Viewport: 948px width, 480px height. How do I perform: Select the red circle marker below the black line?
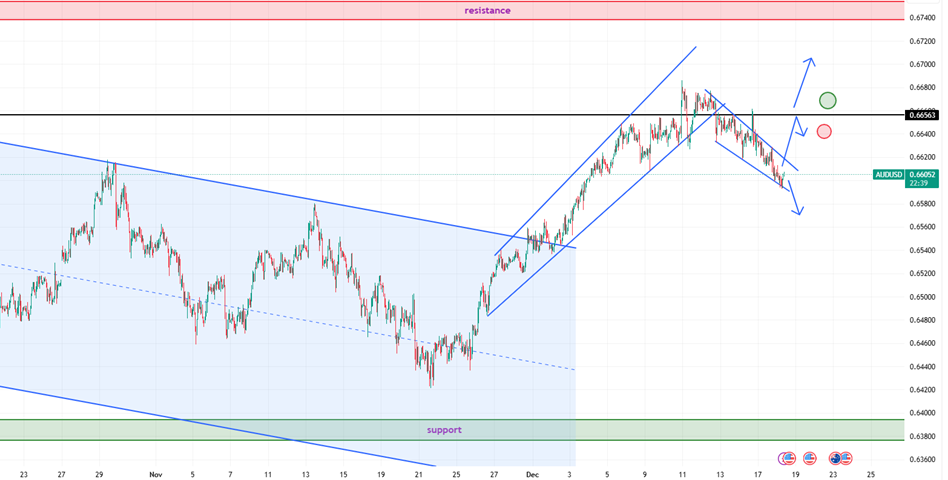pyautogui.click(x=824, y=131)
